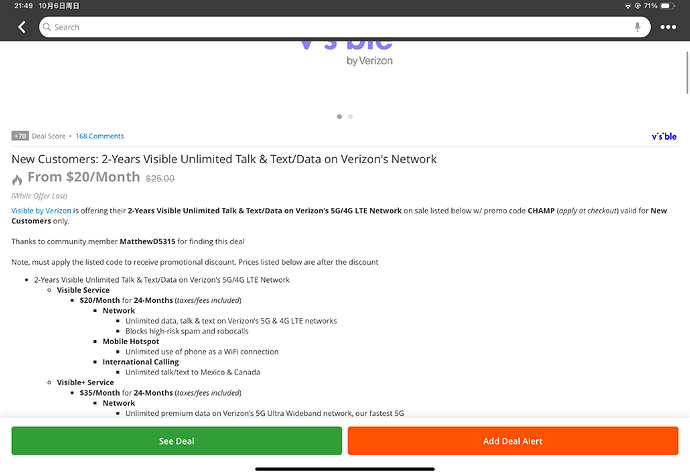Tap the microphone voice search icon
Image resolution: width=690 pixels, height=475 pixels.
[637, 27]
